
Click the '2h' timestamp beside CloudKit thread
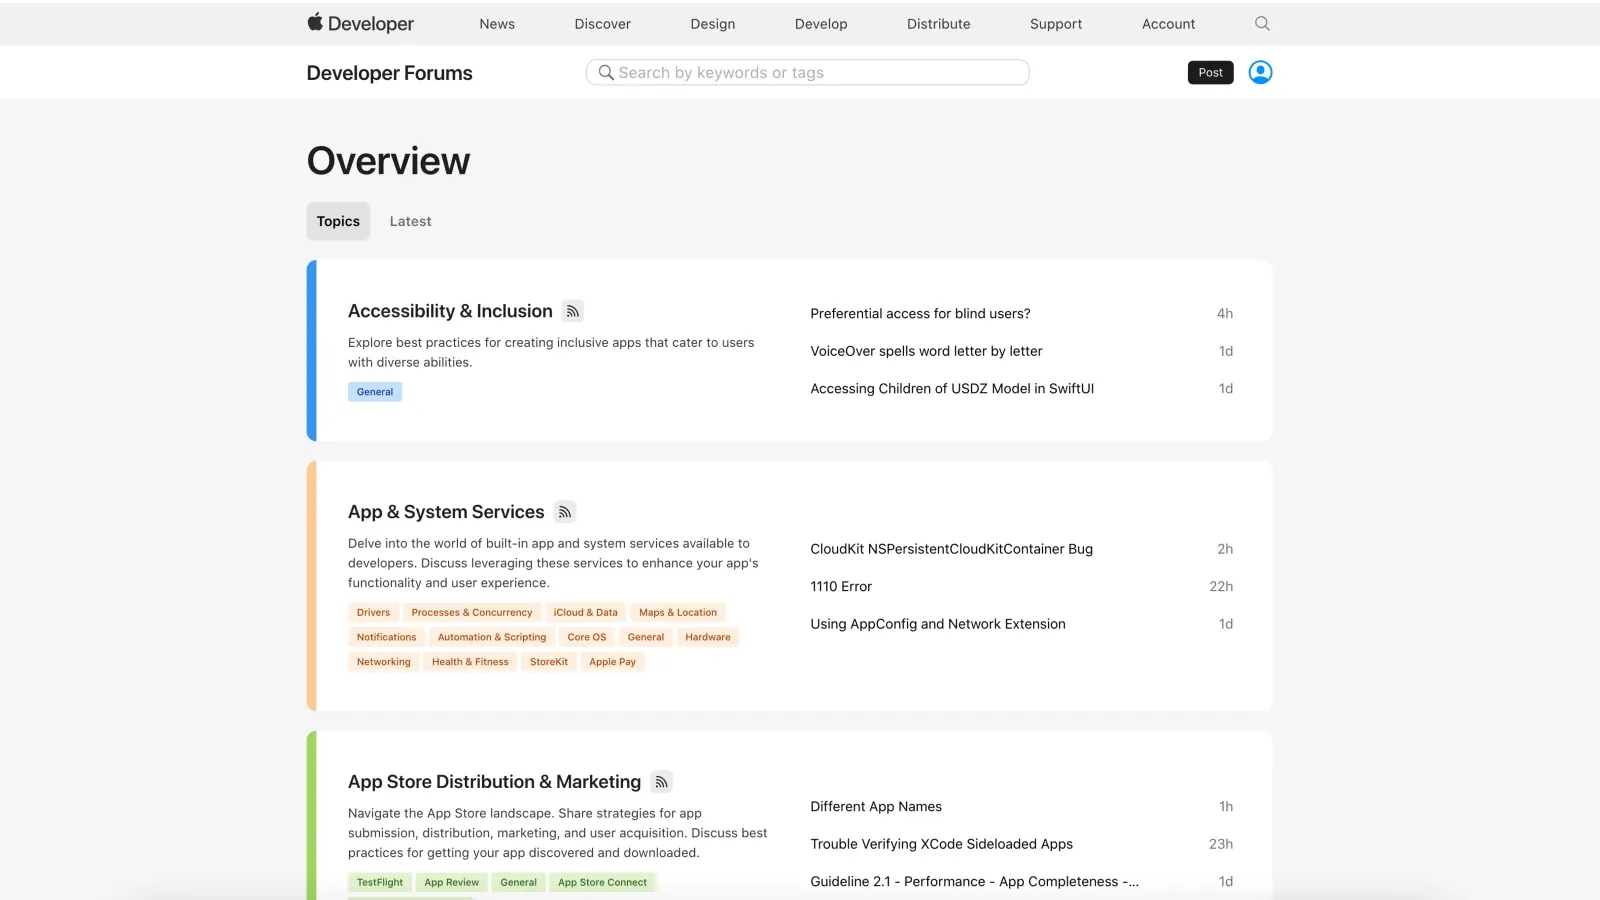(x=1225, y=549)
